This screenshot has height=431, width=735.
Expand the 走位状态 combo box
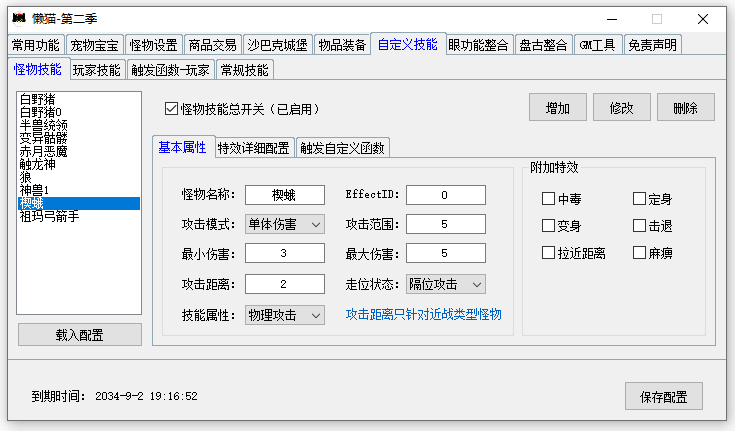point(446,284)
